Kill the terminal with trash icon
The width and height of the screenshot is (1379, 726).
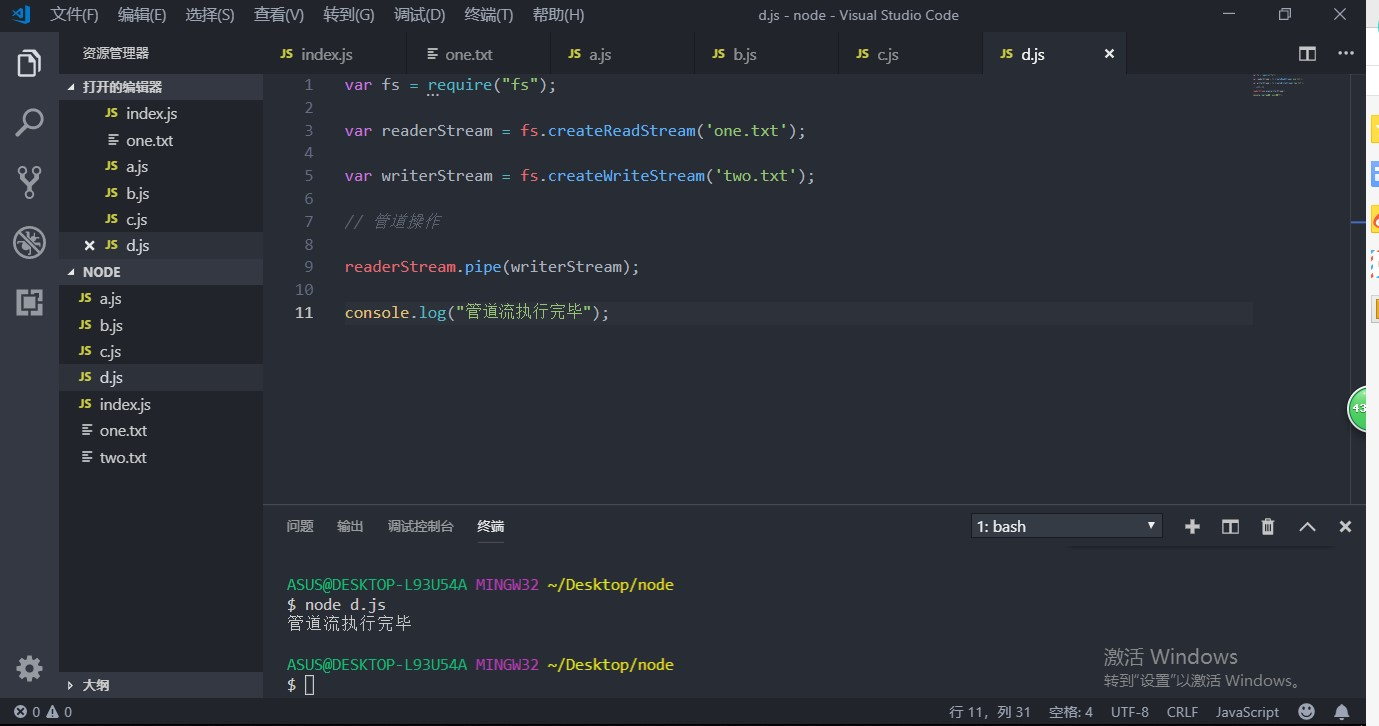(x=1268, y=526)
